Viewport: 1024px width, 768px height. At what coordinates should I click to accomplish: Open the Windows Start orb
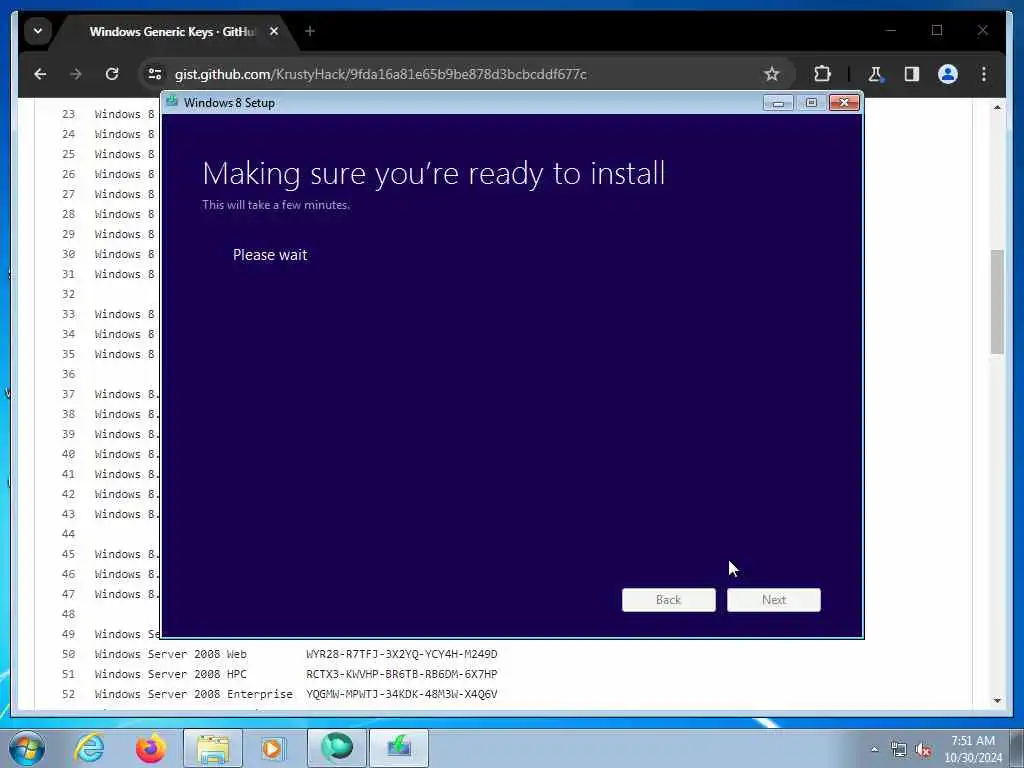pos(27,748)
